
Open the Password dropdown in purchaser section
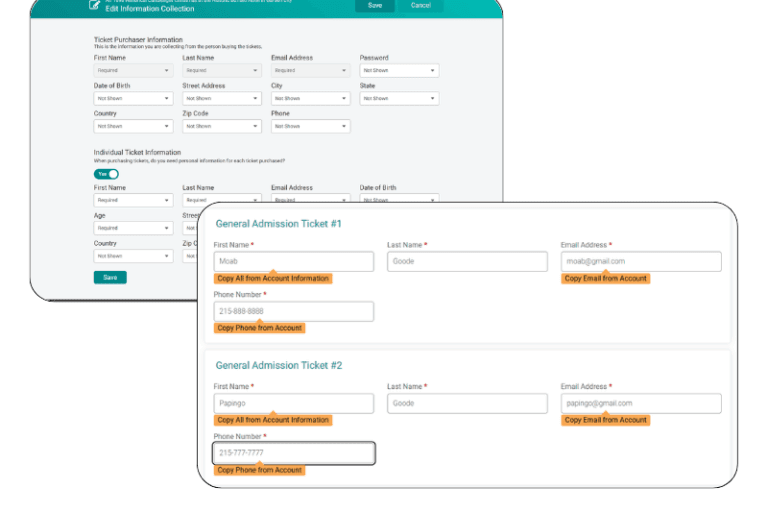pyautogui.click(x=398, y=71)
